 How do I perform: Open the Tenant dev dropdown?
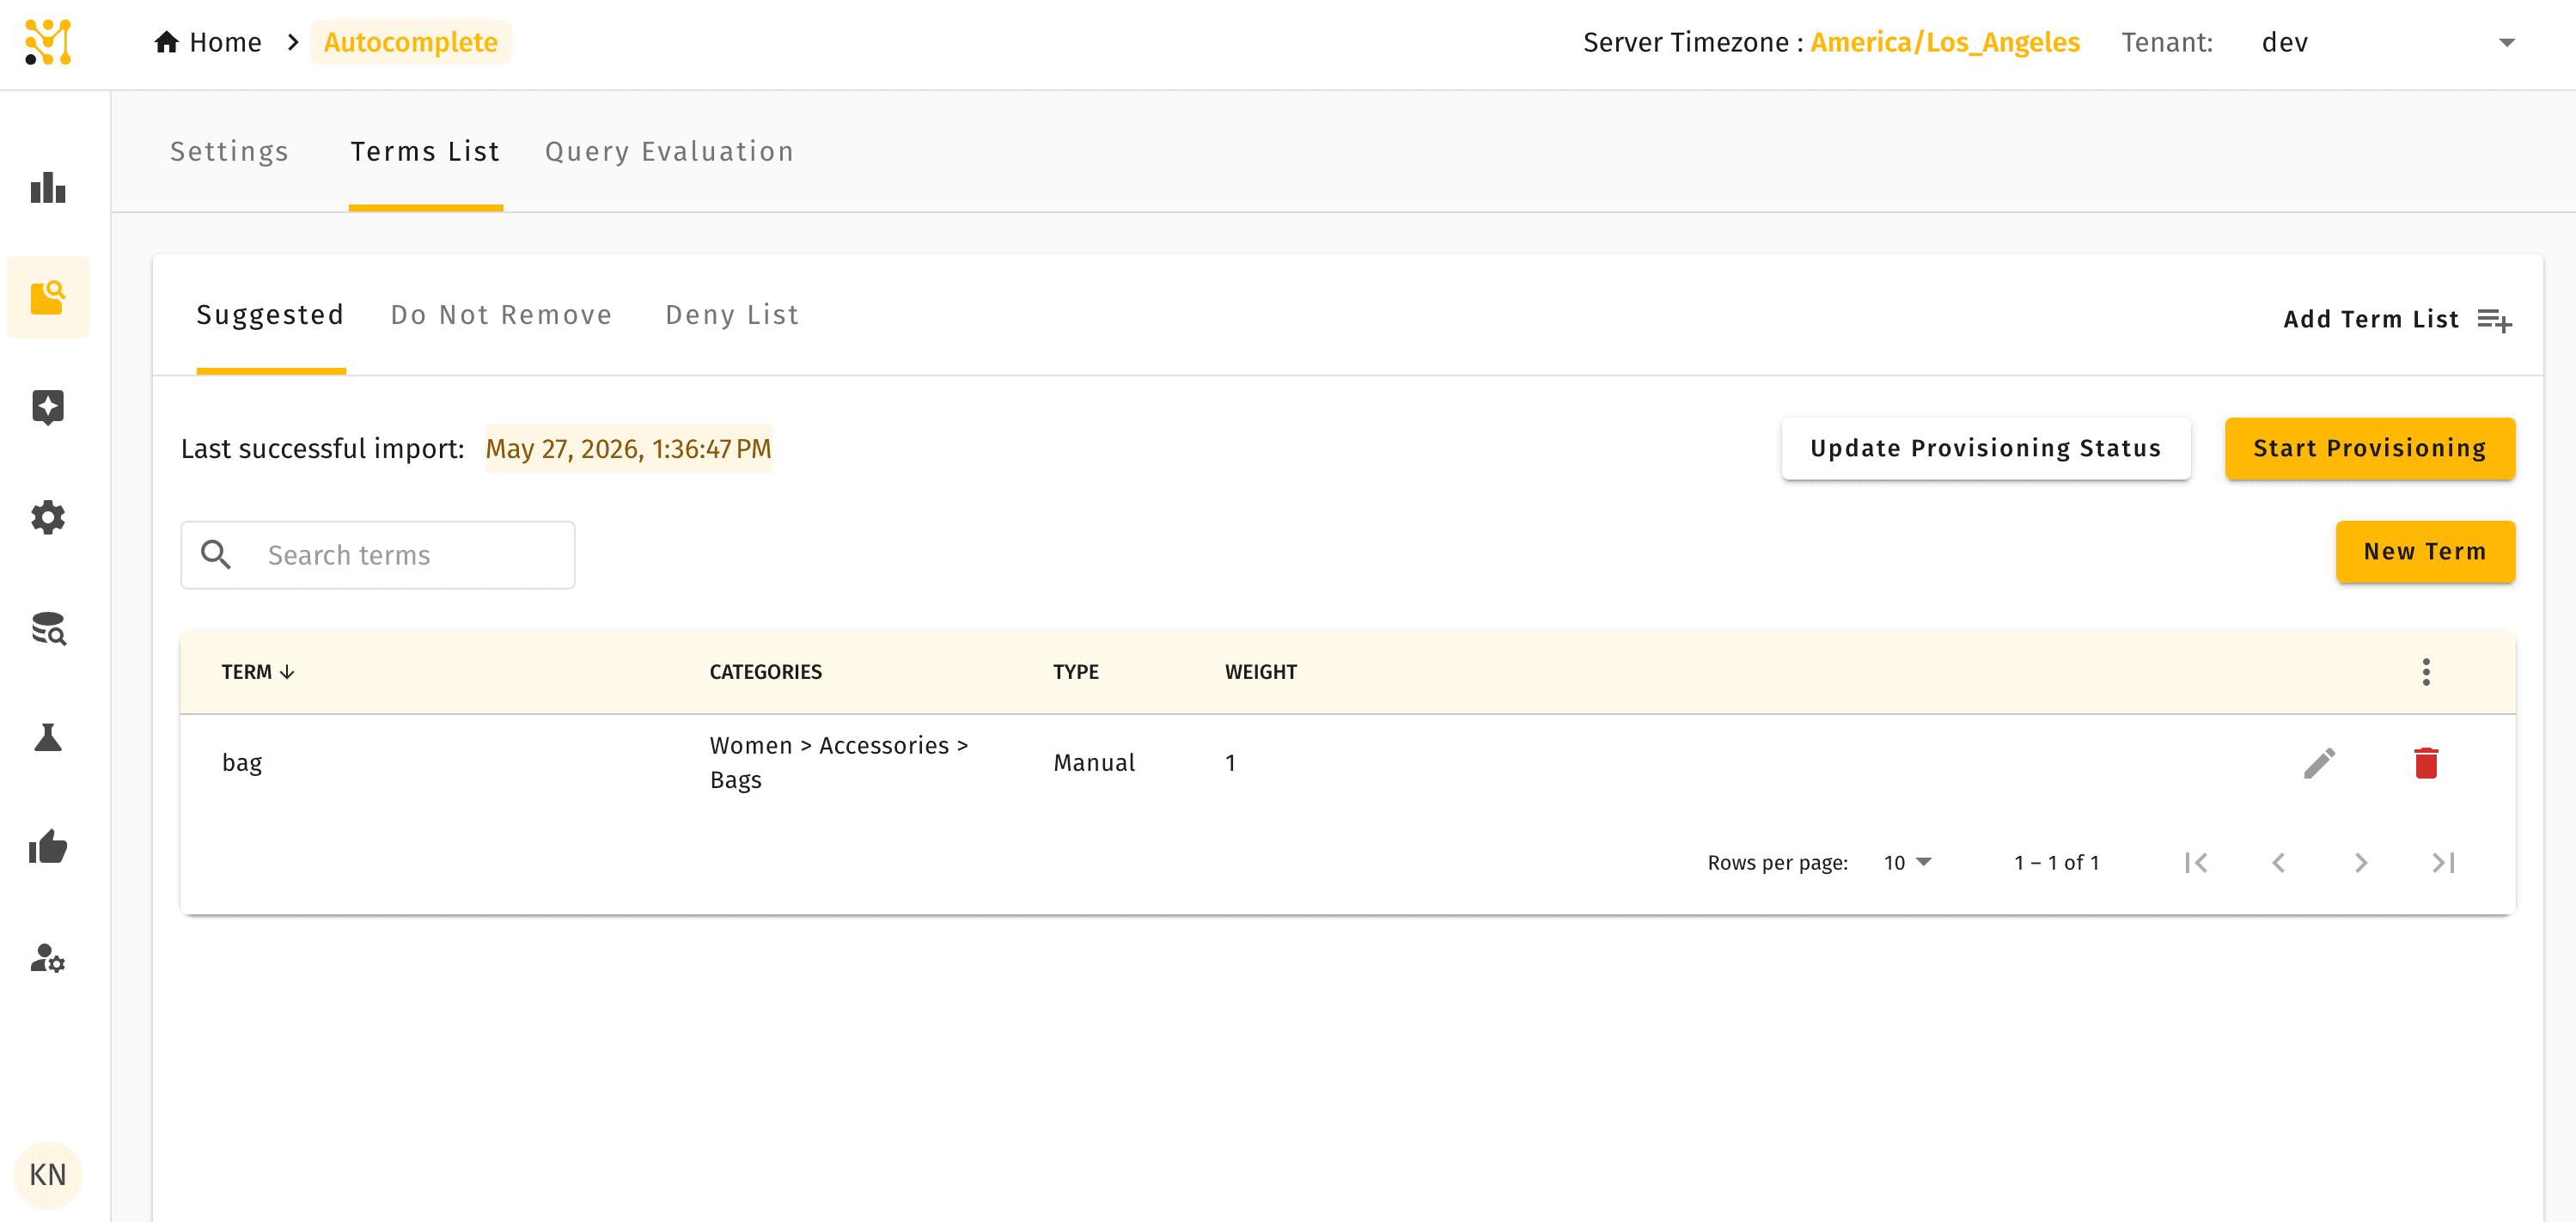(2389, 42)
